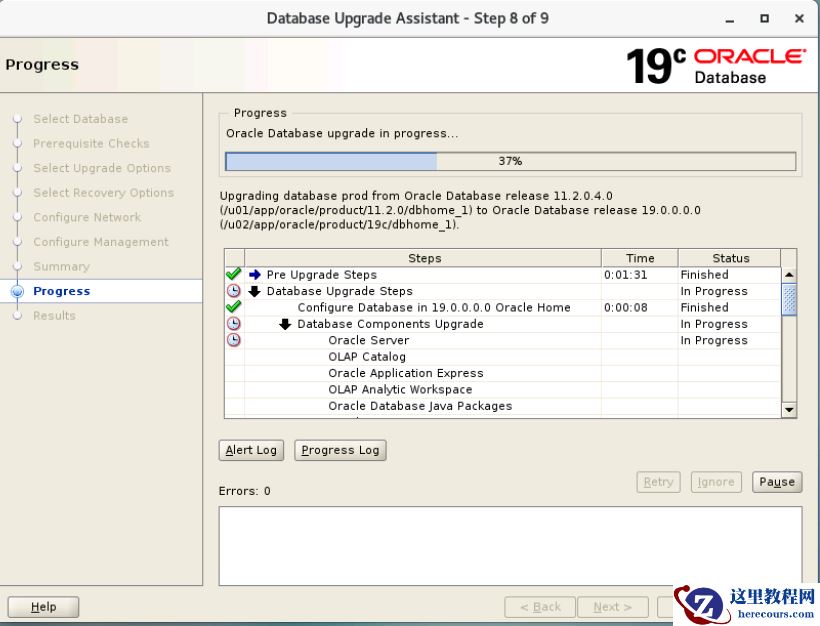820x626 pixels.
Task: Click green checkmark beside Pre Upgrade Steps
Action: (234, 274)
